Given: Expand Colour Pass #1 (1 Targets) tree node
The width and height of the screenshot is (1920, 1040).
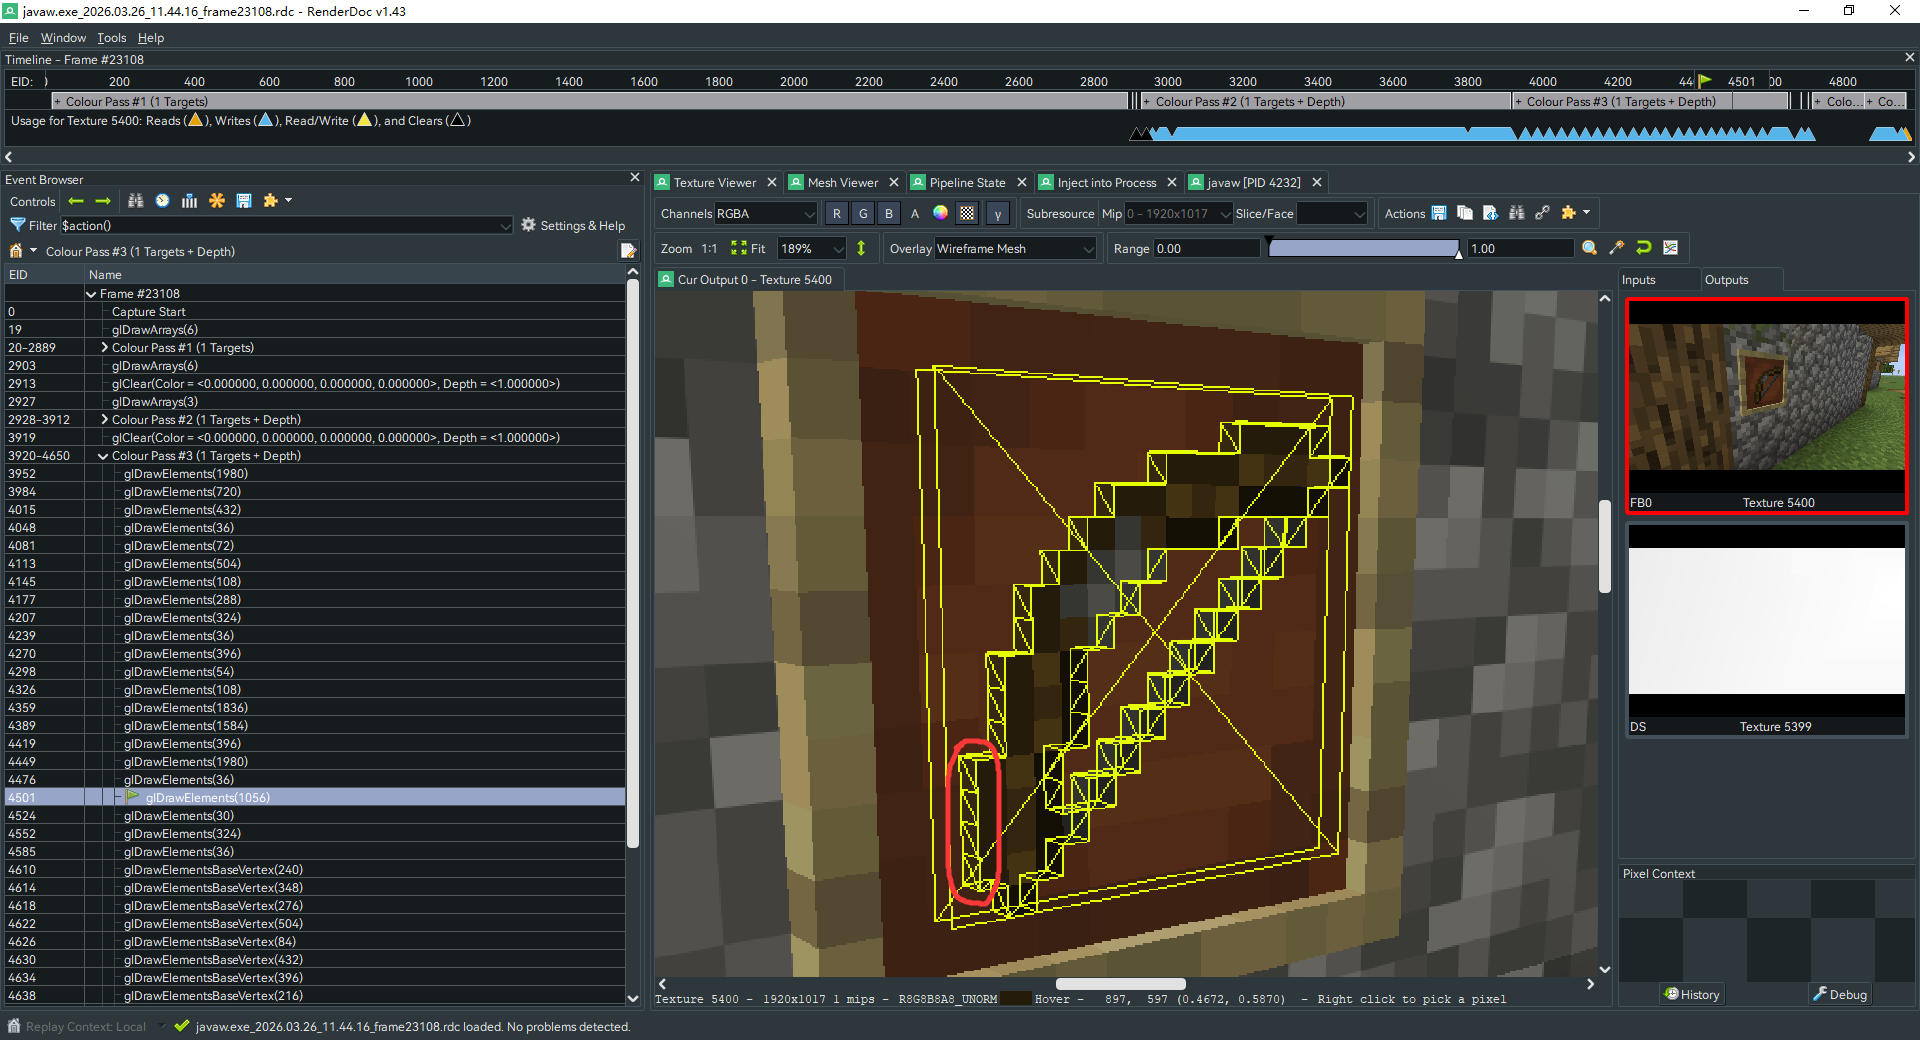Looking at the screenshot, I should 105,348.
